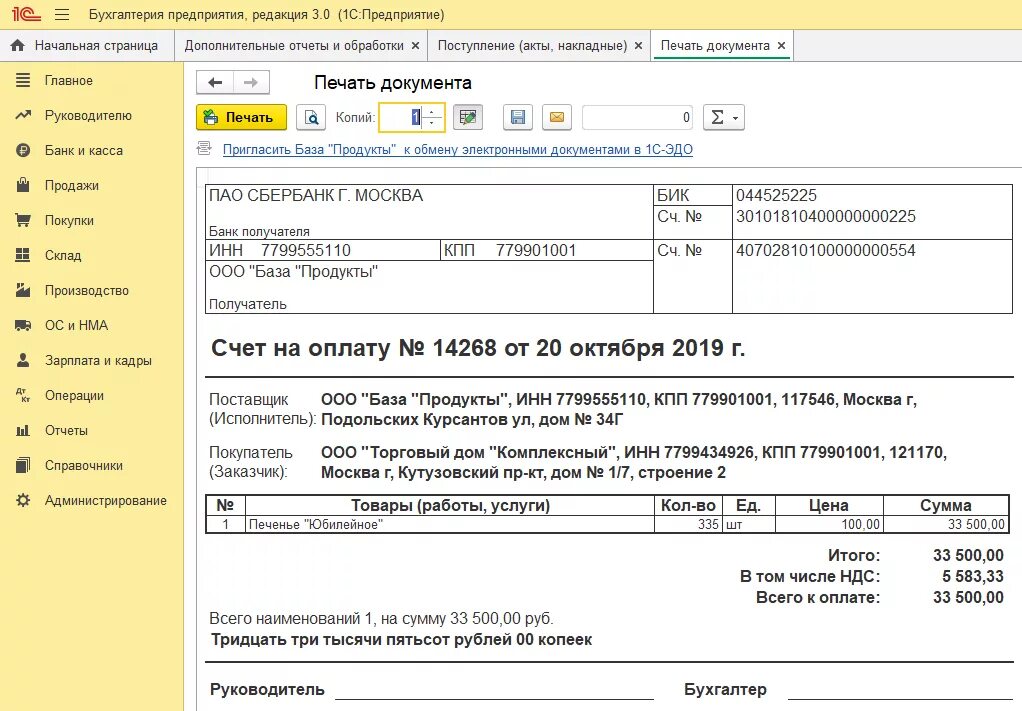1022x711 pixels.
Task: Open the hamburger main menu
Action: point(62,14)
